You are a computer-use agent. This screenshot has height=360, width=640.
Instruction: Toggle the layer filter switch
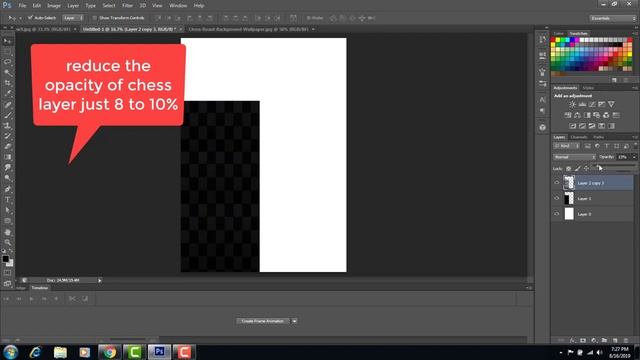tap(636, 146)
